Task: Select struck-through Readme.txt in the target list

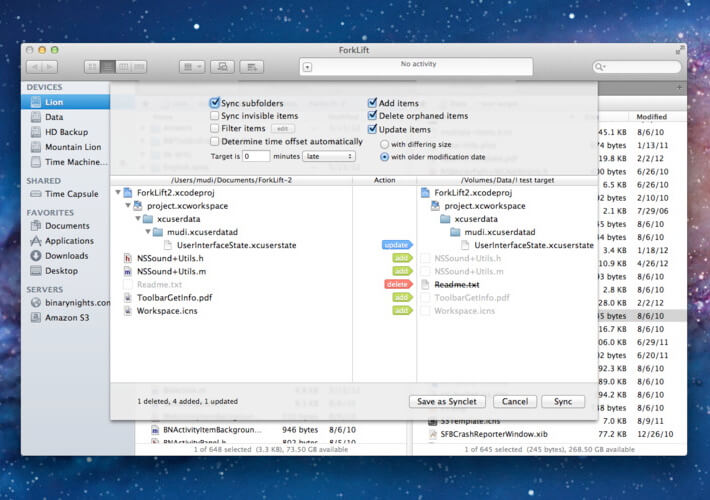Action: 456,284
